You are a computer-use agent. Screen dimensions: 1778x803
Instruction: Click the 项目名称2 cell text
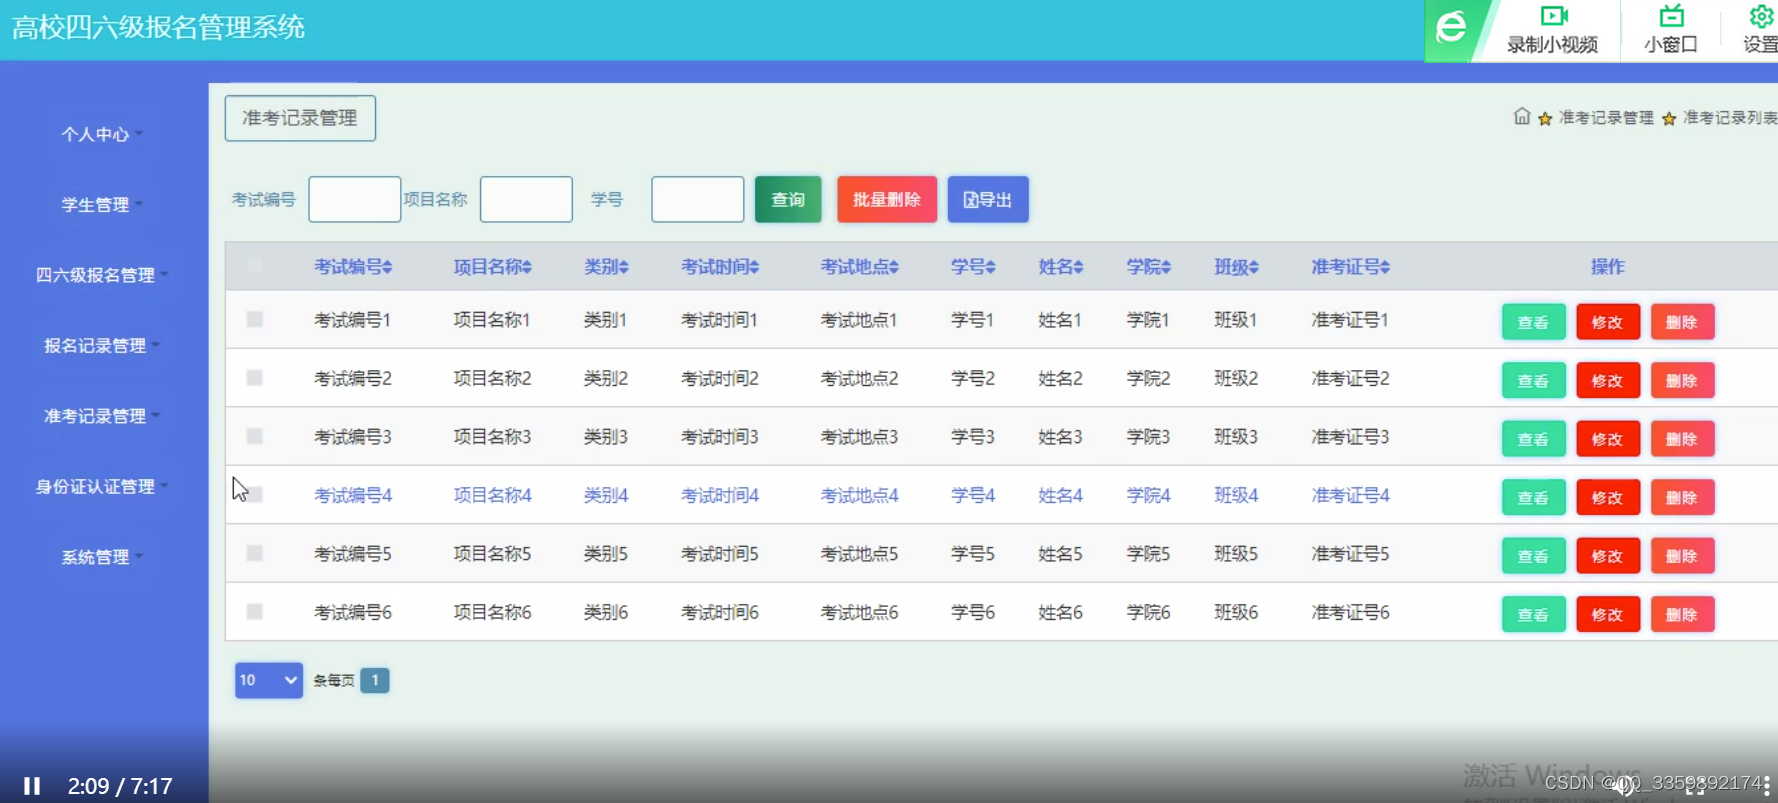tap(492, 378)
